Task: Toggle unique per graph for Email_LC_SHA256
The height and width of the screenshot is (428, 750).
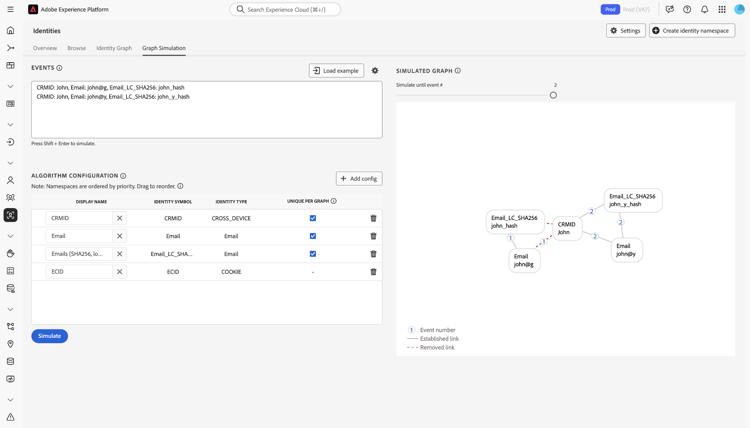Action: click(x=313, y=254)
